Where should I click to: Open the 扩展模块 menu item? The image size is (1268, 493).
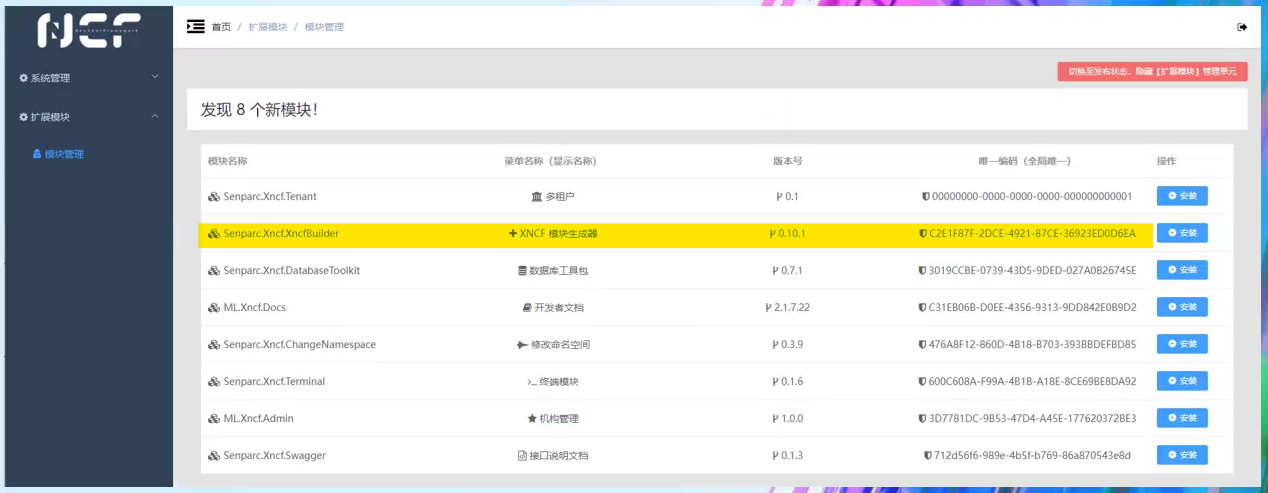[x=86, y=117]
